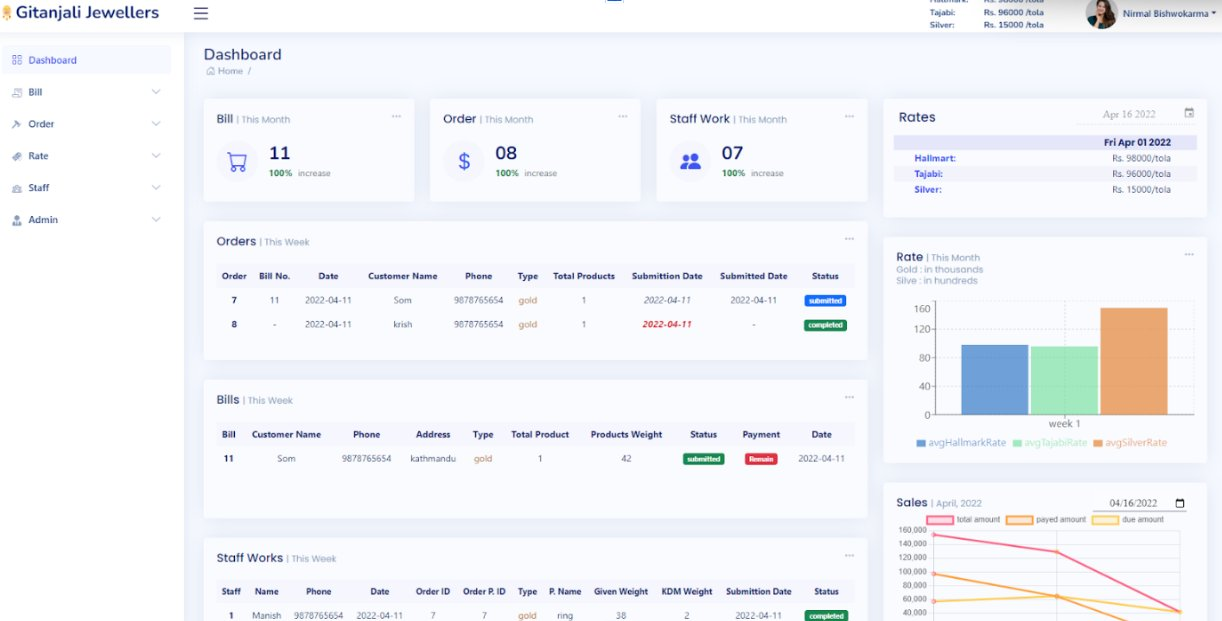Click the orange silver rate bar

tap(1134, 361)
